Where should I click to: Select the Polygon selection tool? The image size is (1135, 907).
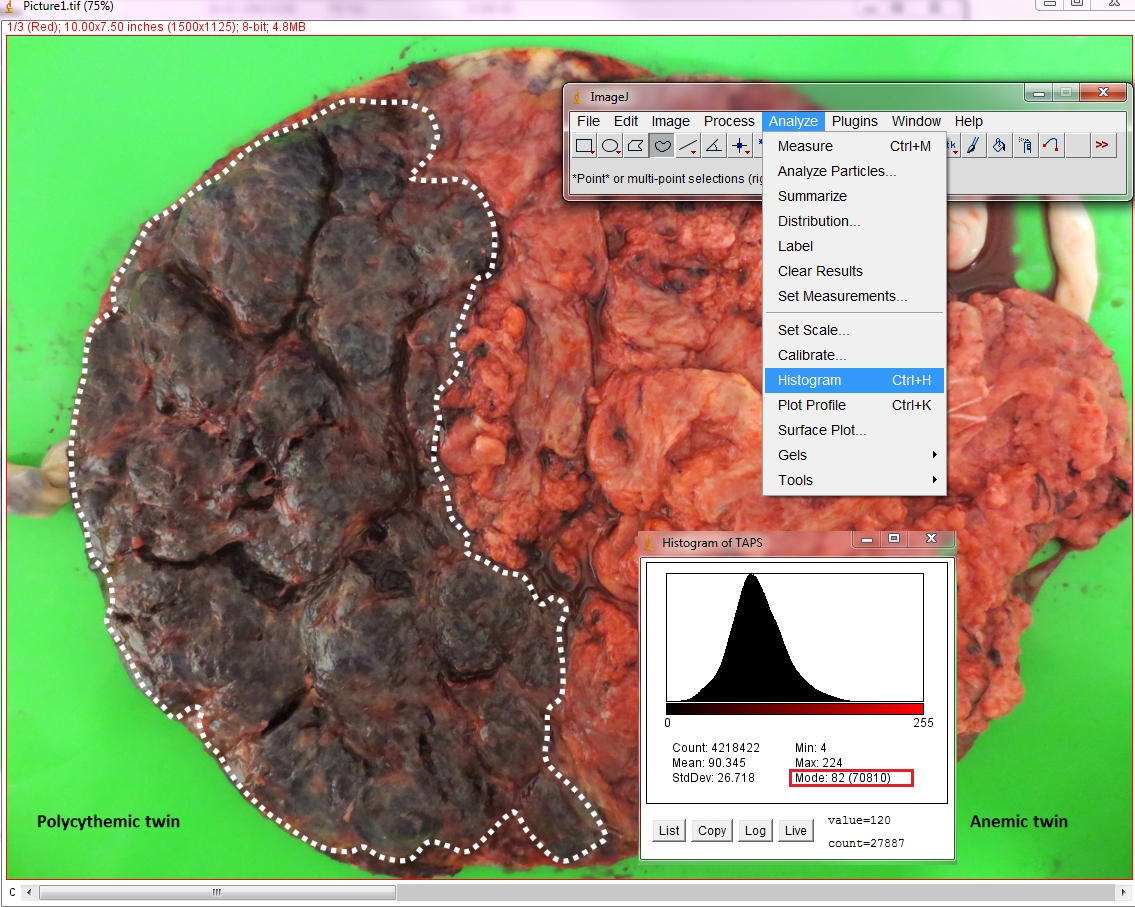(x=636, y=146)
